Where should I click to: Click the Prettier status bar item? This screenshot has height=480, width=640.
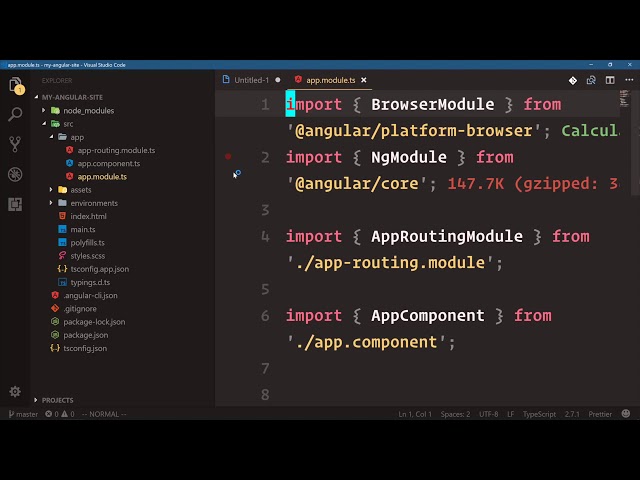pyautogui.click(x=600, y=414)
